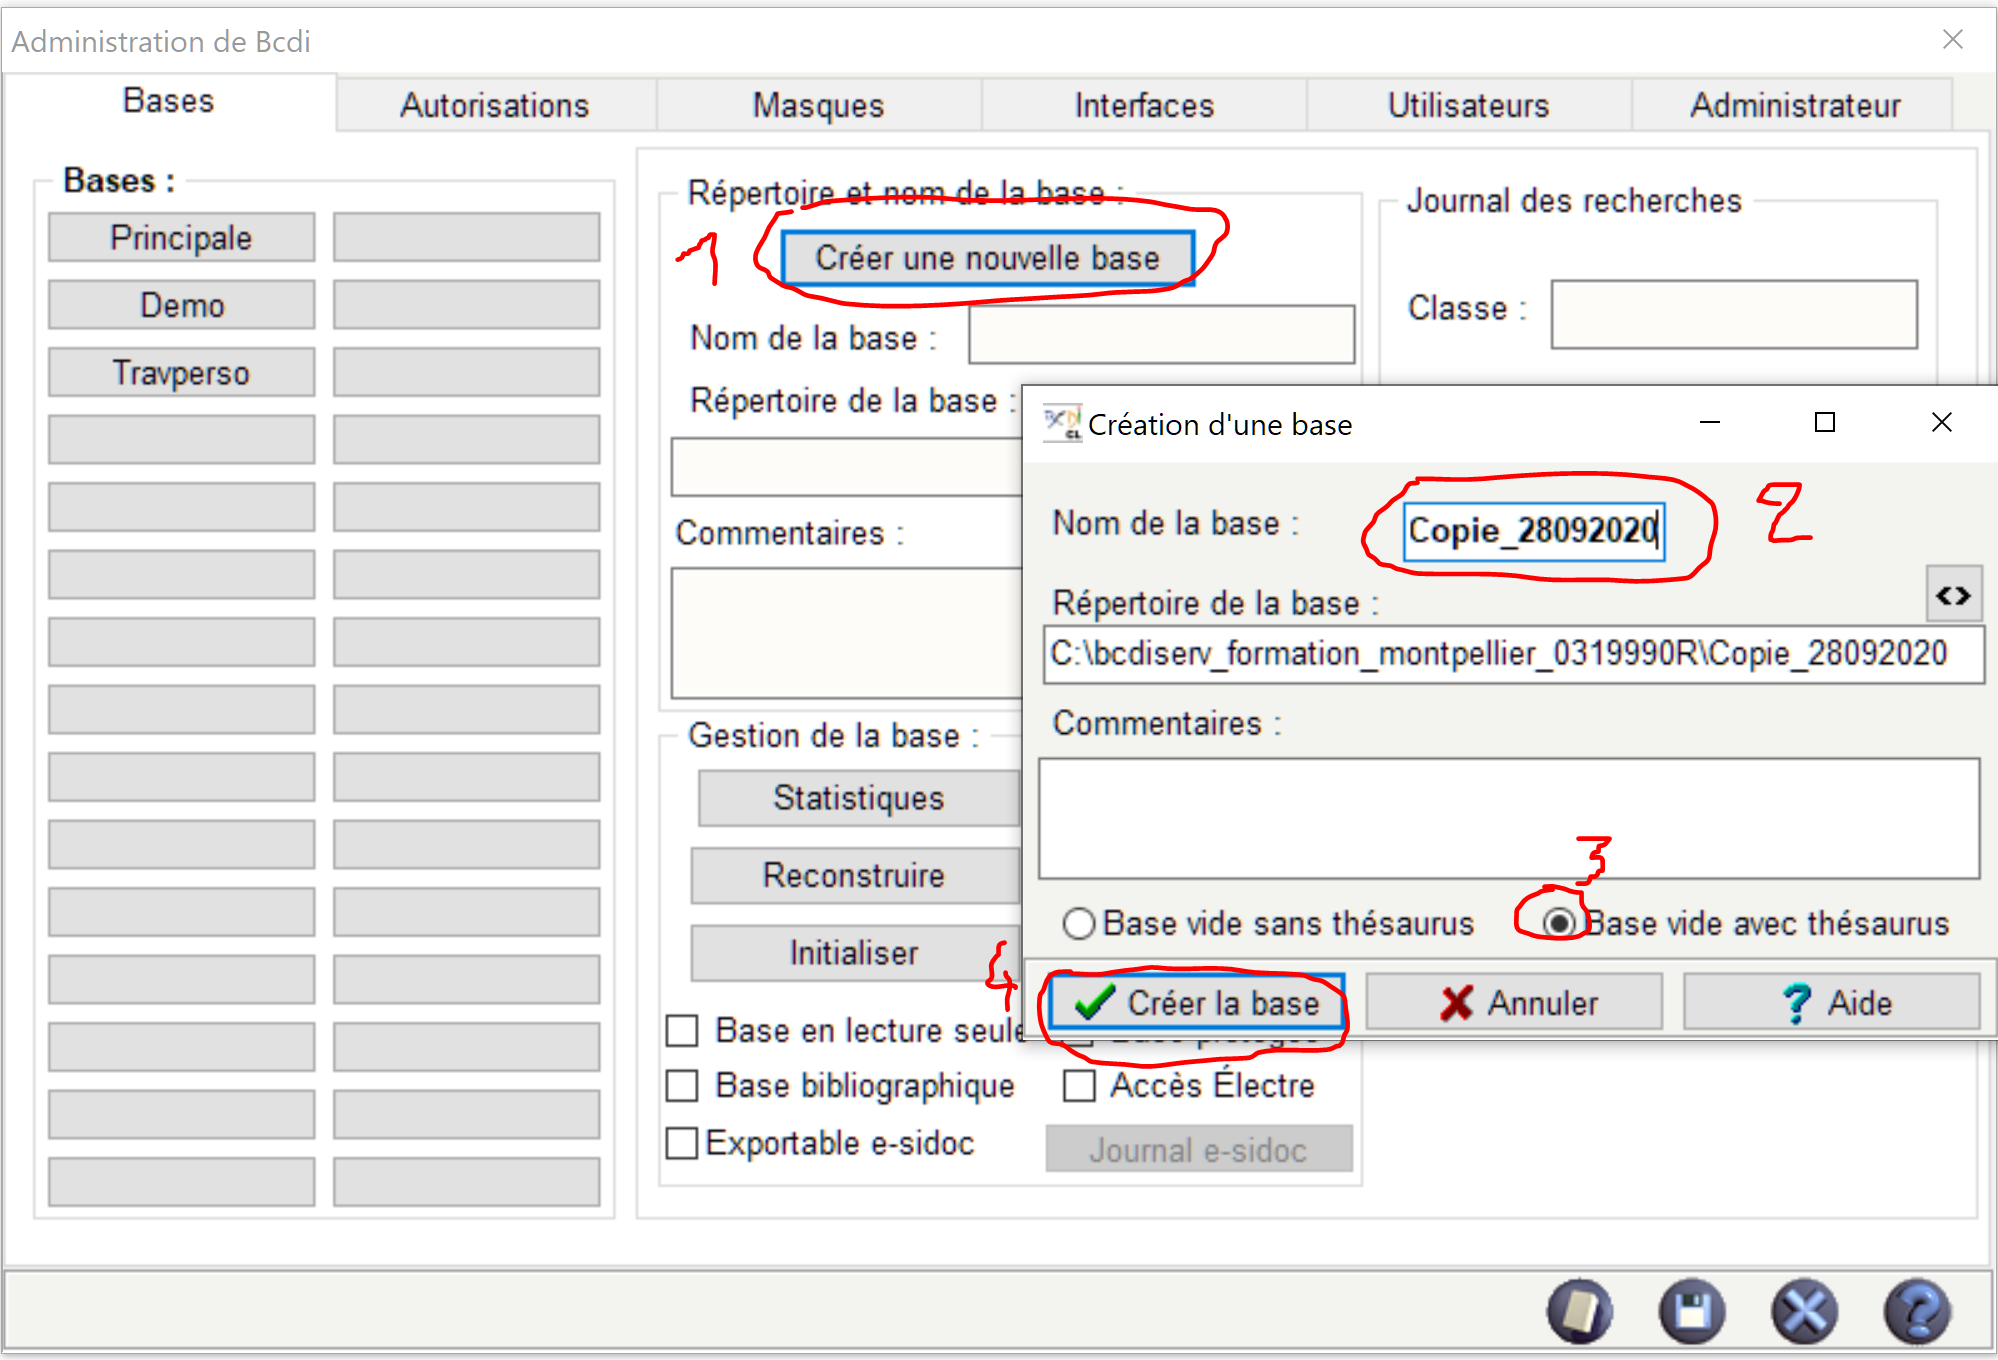Close the Création d'une base dialog

point(1942,423)
